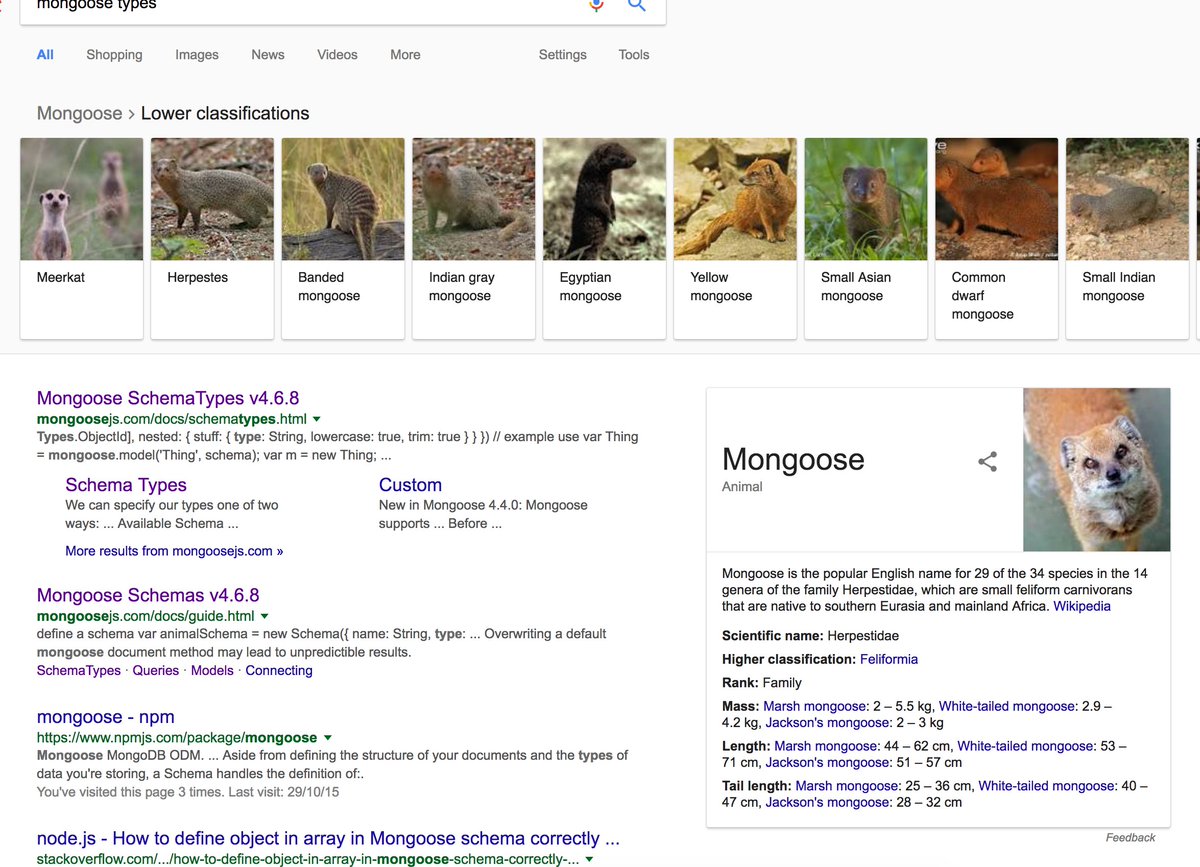Open the mongoose - npm result
Image resolution: width=1200 pixels, height=867 pixels.
106,716
